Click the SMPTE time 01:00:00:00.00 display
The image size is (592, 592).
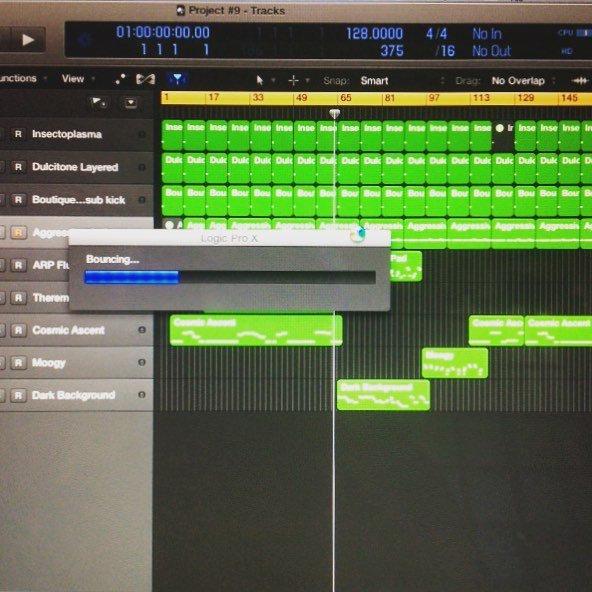coord(163,32)
